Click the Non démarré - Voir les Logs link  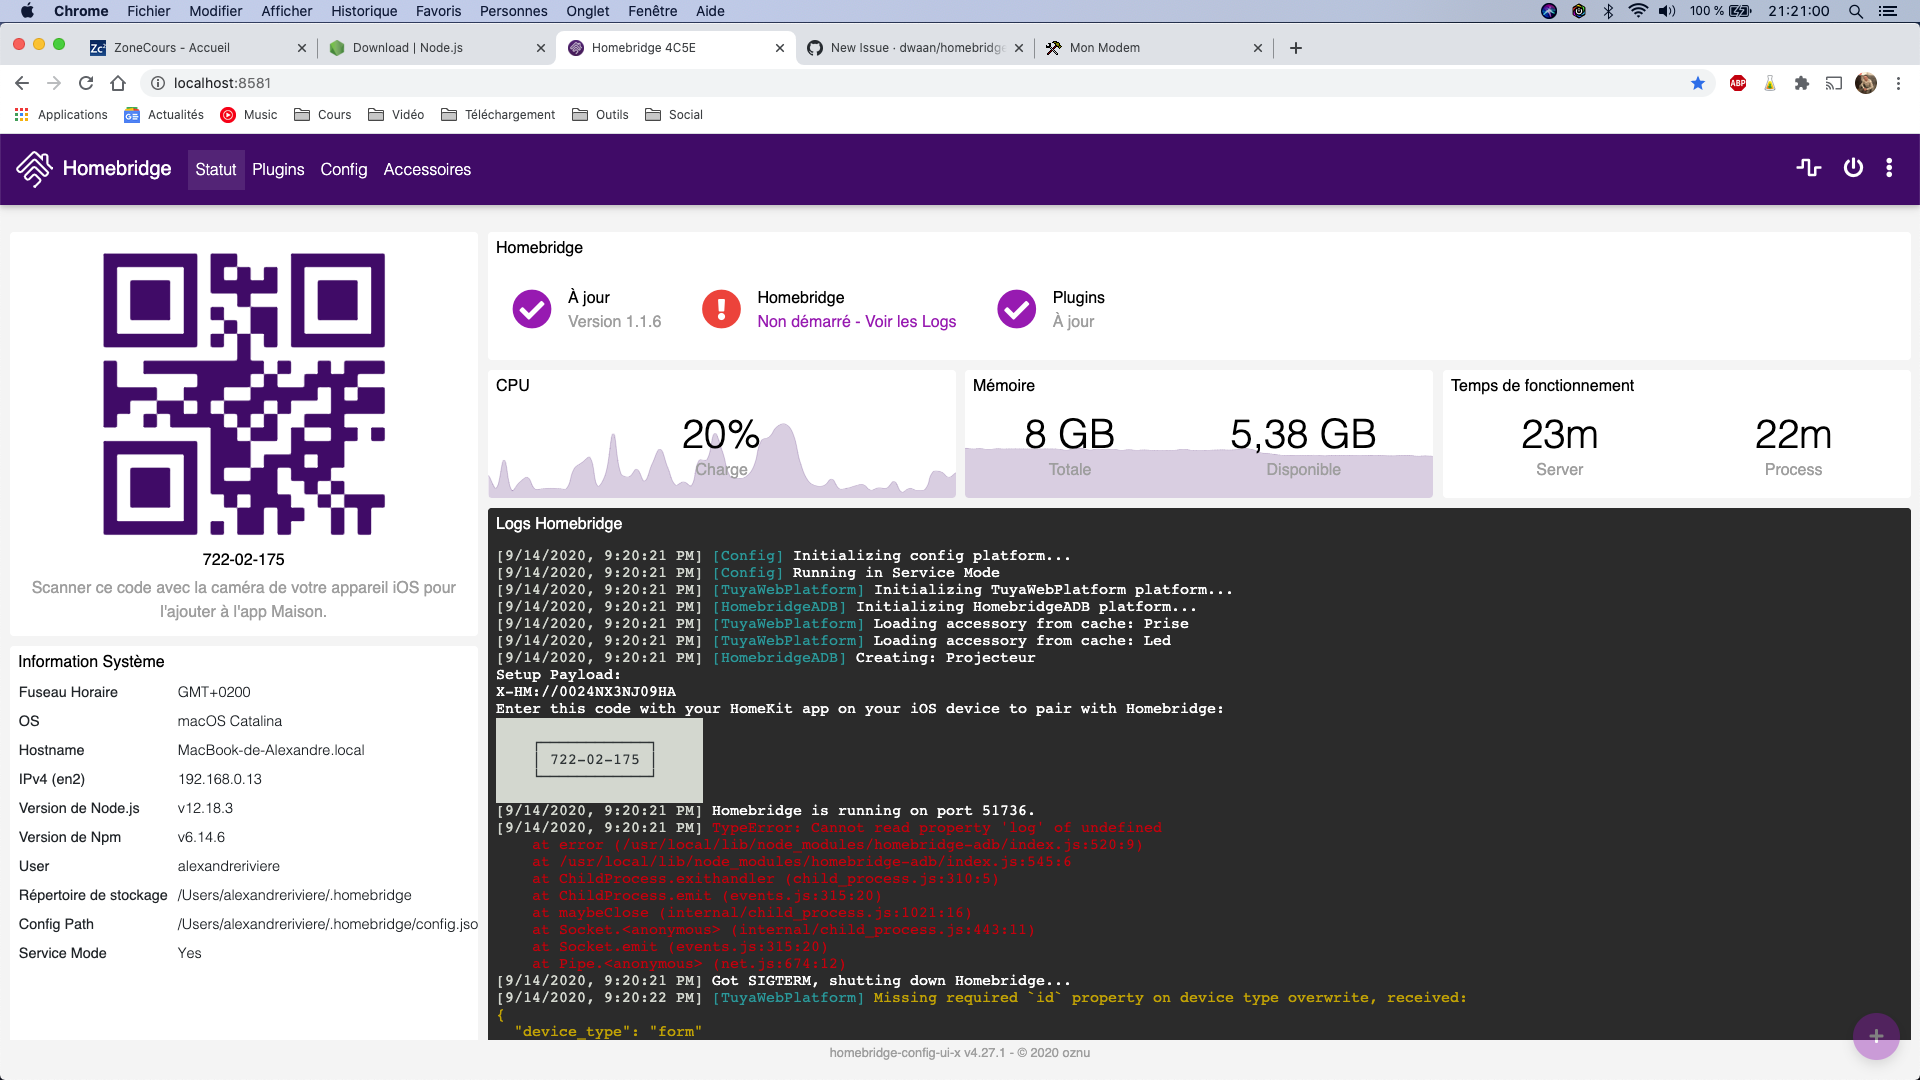click(857, 322)
